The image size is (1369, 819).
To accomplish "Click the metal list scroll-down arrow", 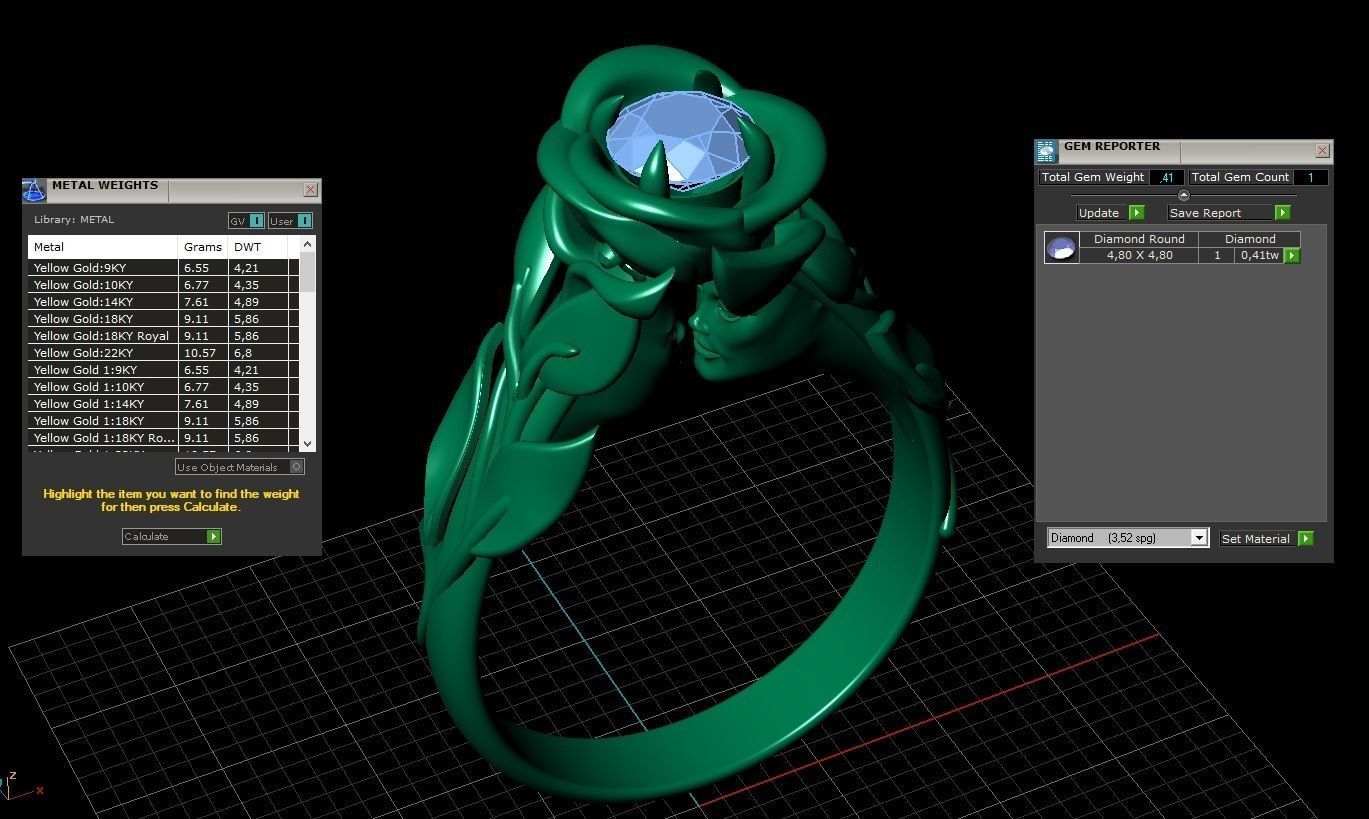I will tap(307, 443).
